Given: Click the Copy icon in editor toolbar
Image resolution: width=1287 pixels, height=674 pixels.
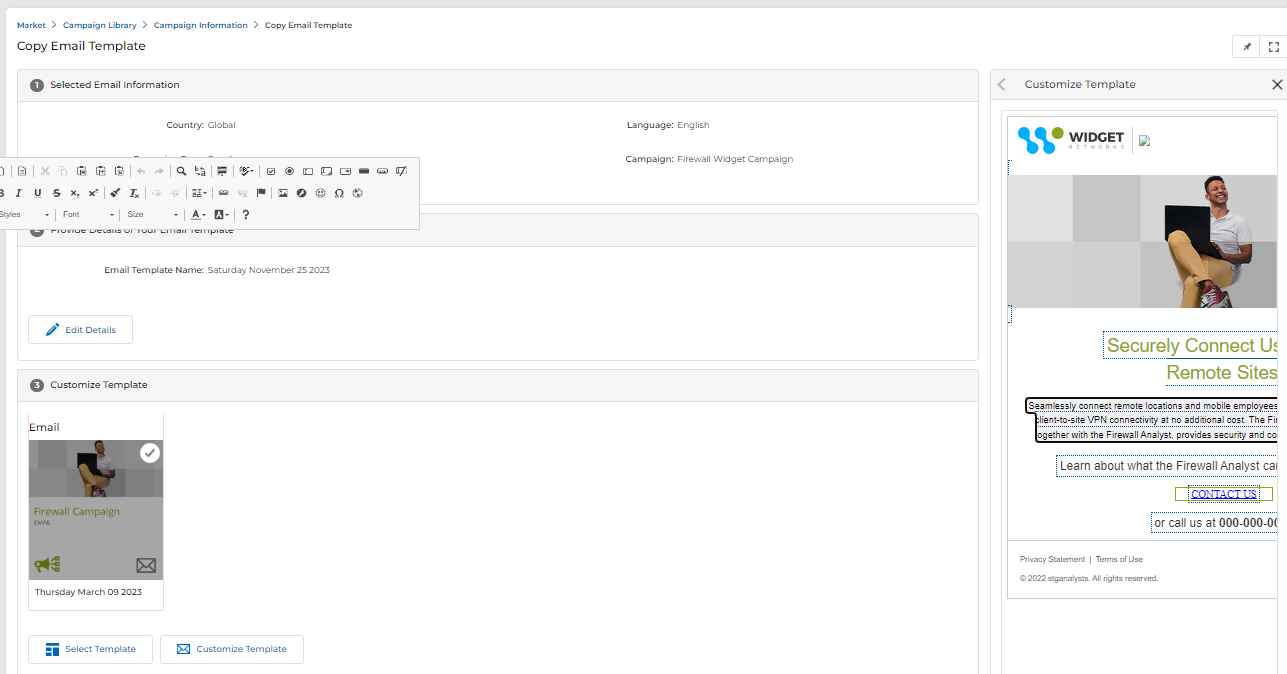Looking at the screenshot, I should [63, 171].
